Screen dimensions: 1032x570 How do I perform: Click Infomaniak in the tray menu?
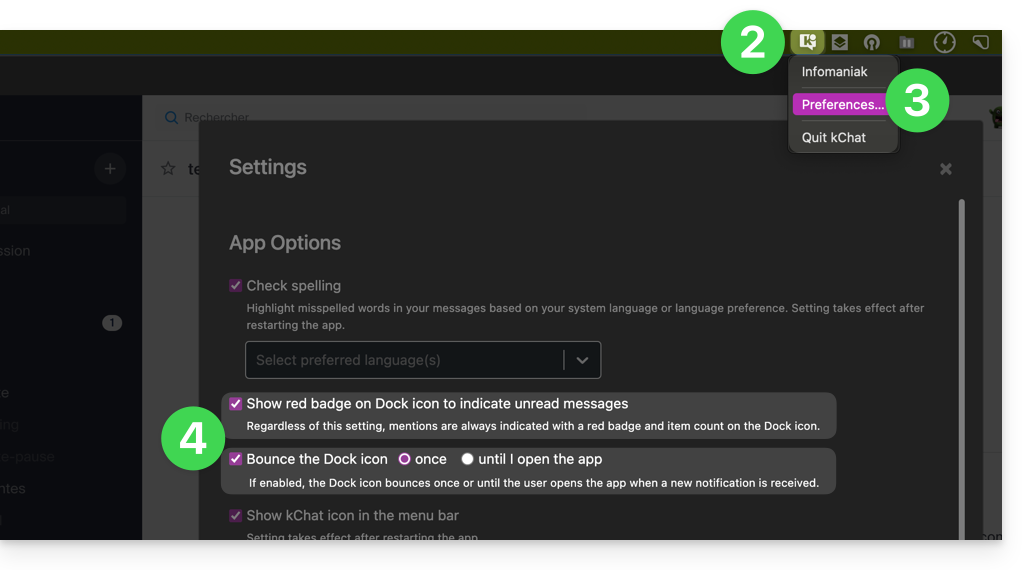(x=834, y=72)
